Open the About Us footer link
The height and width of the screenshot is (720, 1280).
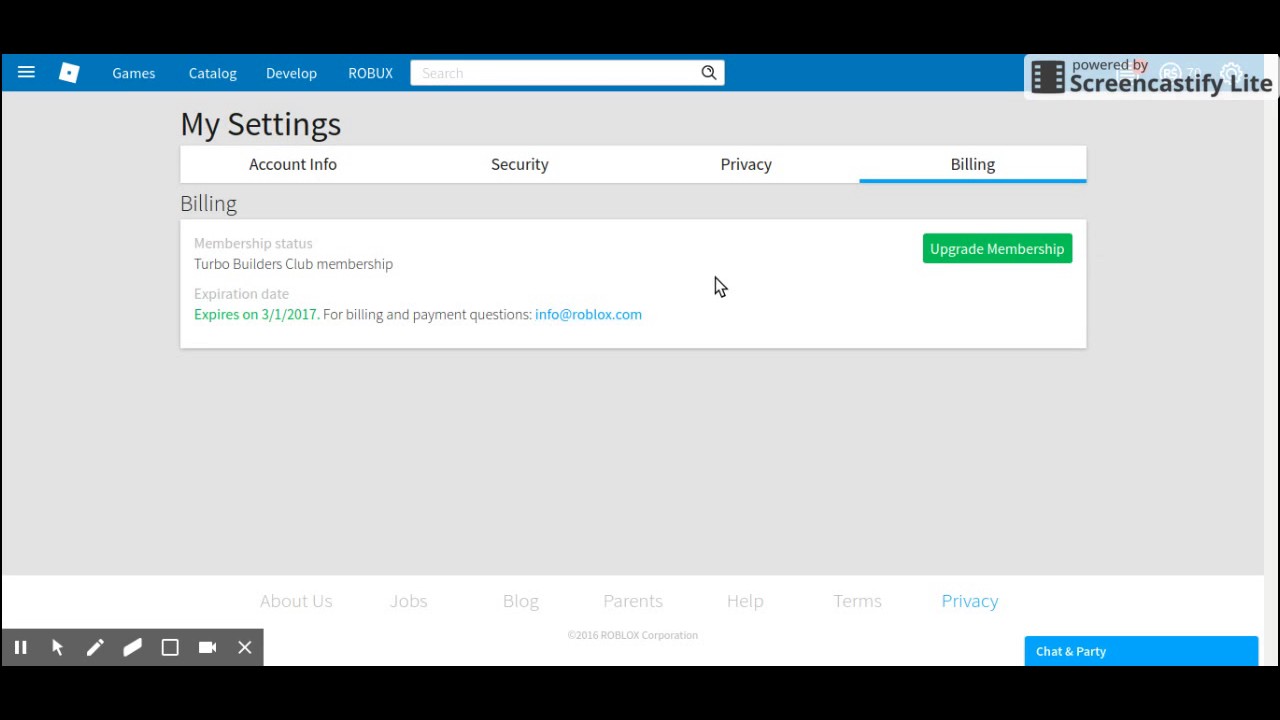tap(296, 601)
